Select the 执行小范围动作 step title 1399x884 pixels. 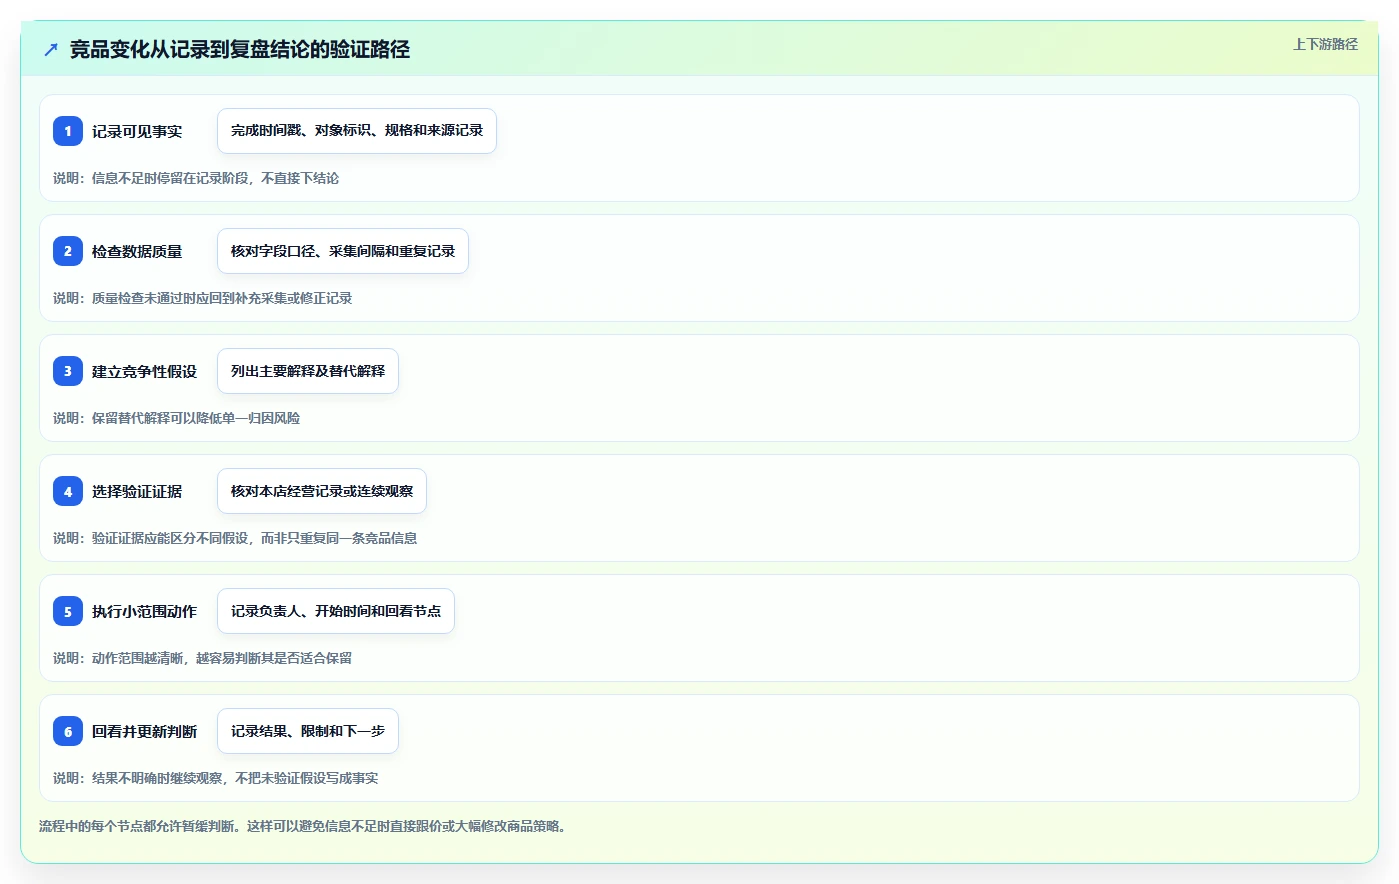coord(144,611)
